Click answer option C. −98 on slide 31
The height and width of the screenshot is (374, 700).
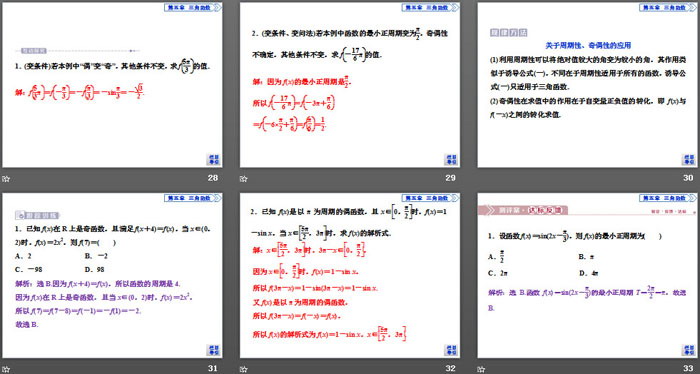29,270
